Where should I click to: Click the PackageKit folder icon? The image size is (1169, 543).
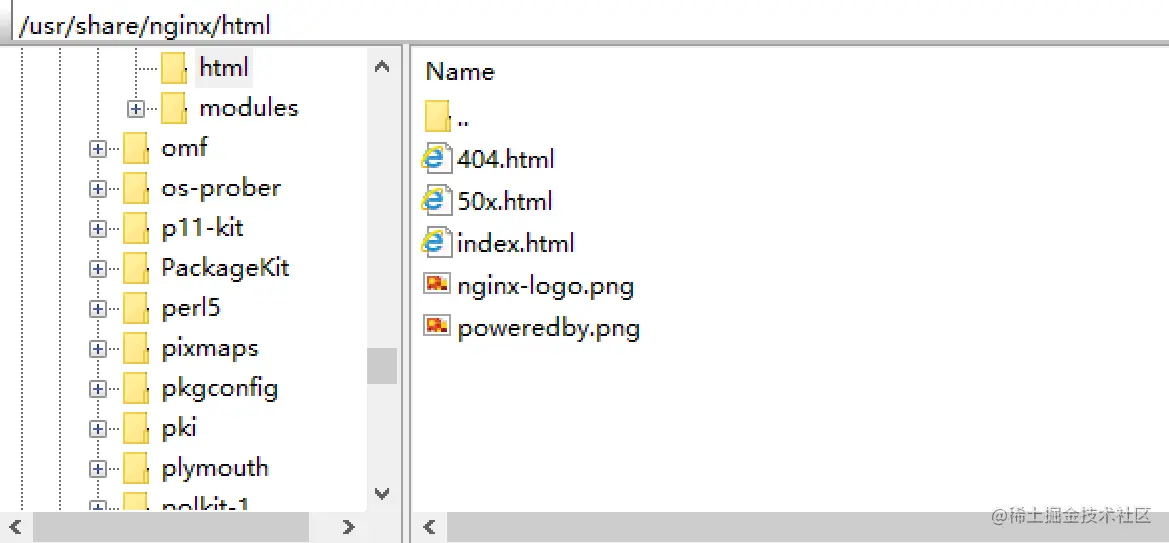(136, 269)
